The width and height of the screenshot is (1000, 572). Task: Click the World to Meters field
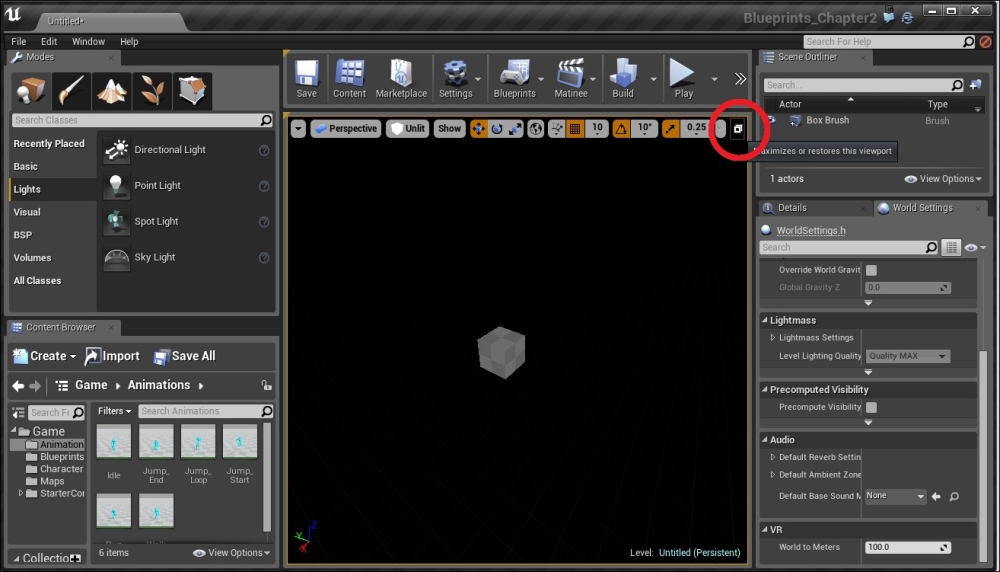pyautogui.click(x=908, y=547)
